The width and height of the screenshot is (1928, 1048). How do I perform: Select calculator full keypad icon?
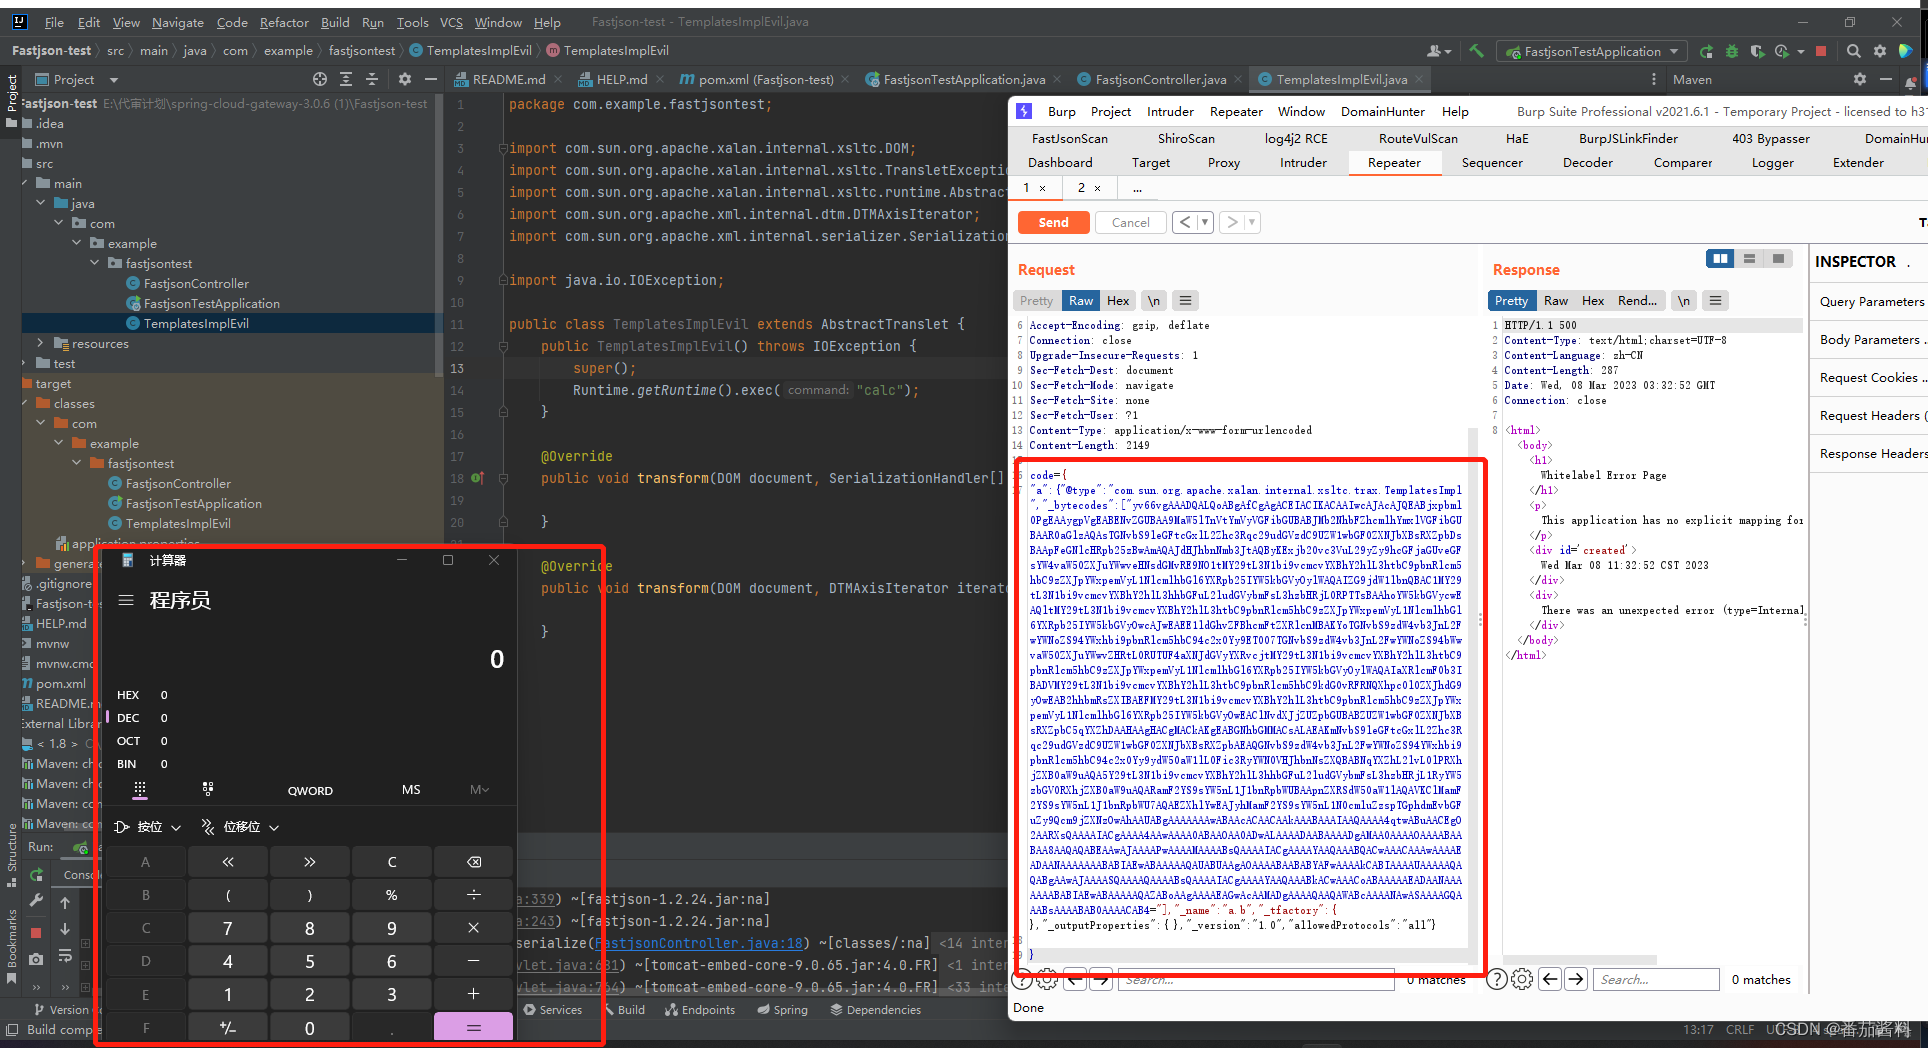pyautogui.click(x=140, y=789)
